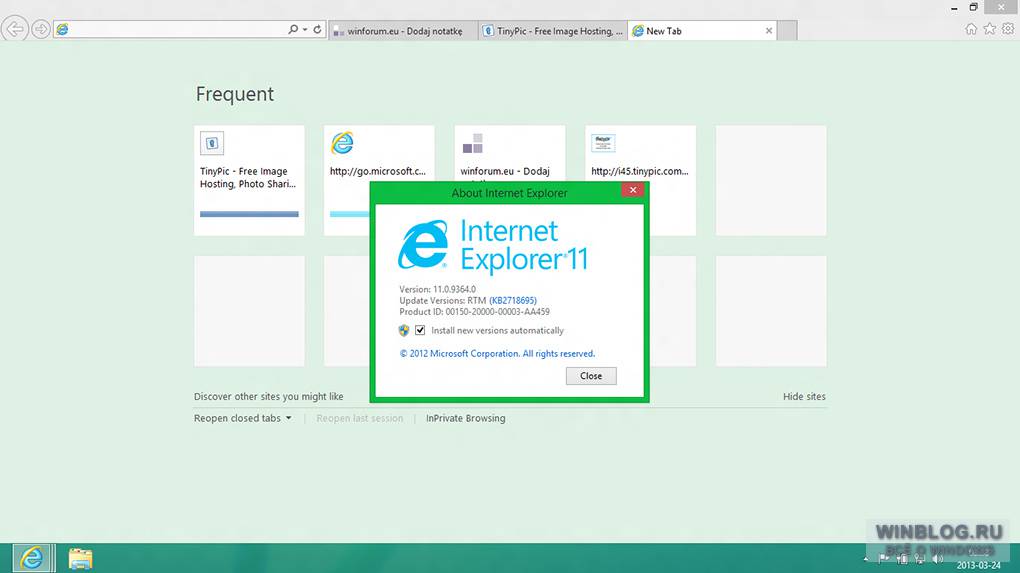Click winforum.eu tile favicon
Image resolution: width=1020 pixels, height=573 pixels.
pyautogui.click(x=473, y=144)
